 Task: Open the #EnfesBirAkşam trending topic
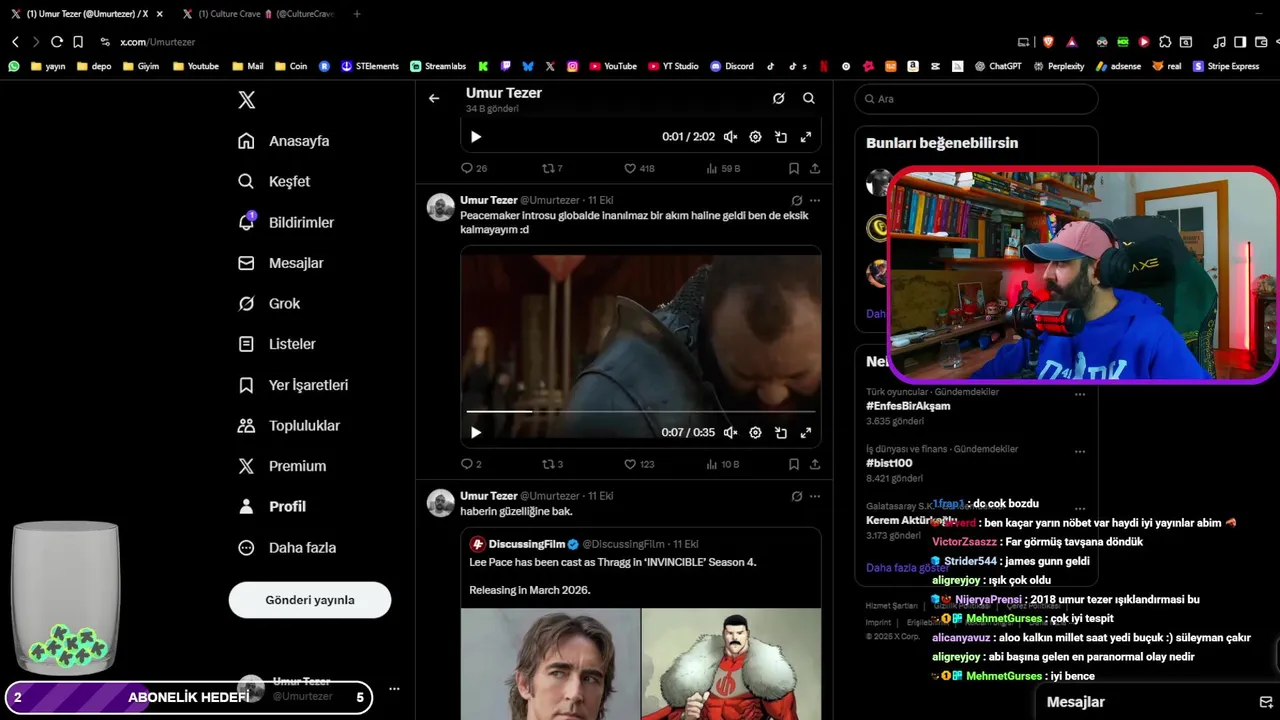tap(908, 406)
